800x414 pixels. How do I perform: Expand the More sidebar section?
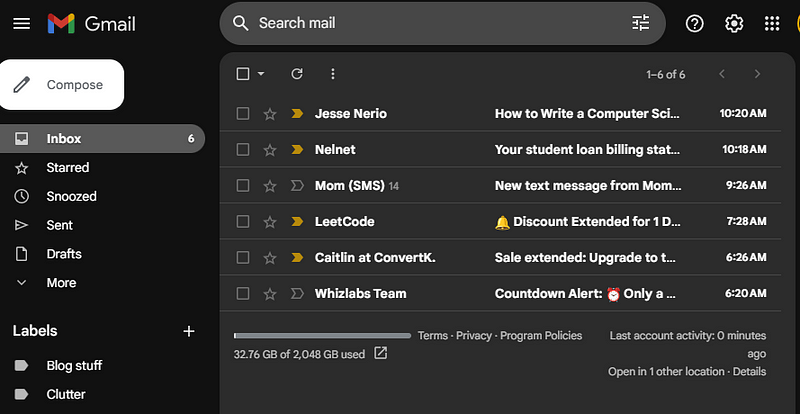click(61, 283)
